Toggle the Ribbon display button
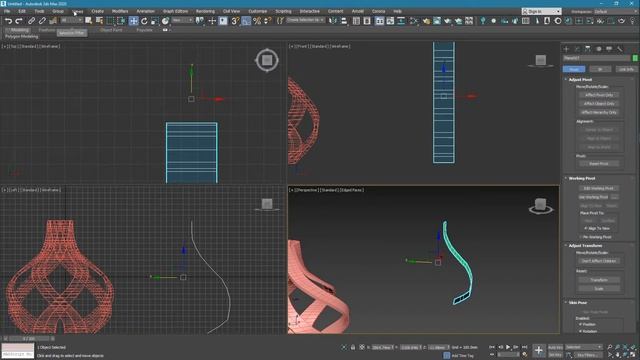Screen dimensions: 640x360 380,21
